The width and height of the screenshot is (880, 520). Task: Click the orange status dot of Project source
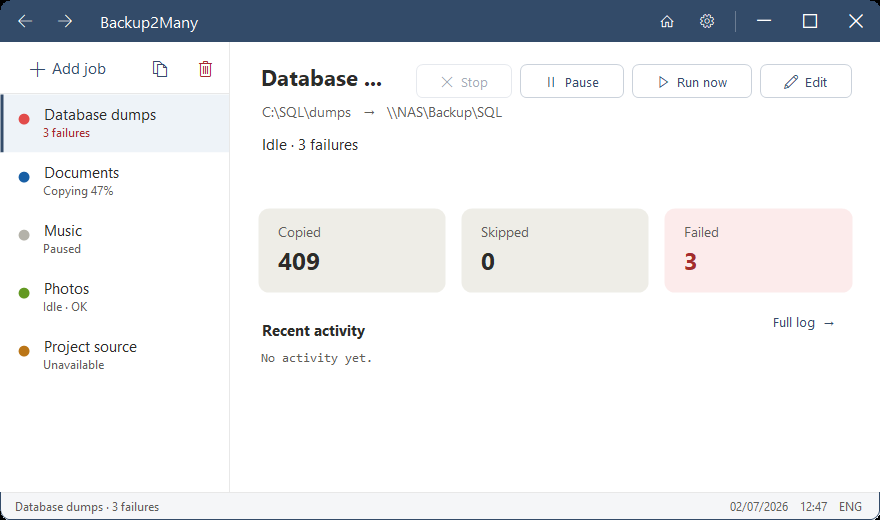point(24,351)
